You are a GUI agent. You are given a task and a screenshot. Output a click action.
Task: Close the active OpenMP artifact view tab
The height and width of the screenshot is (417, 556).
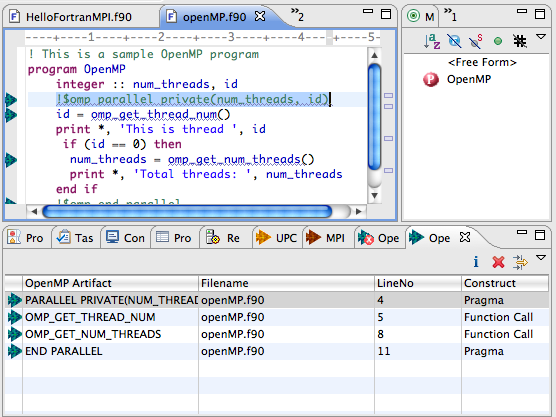465,237
